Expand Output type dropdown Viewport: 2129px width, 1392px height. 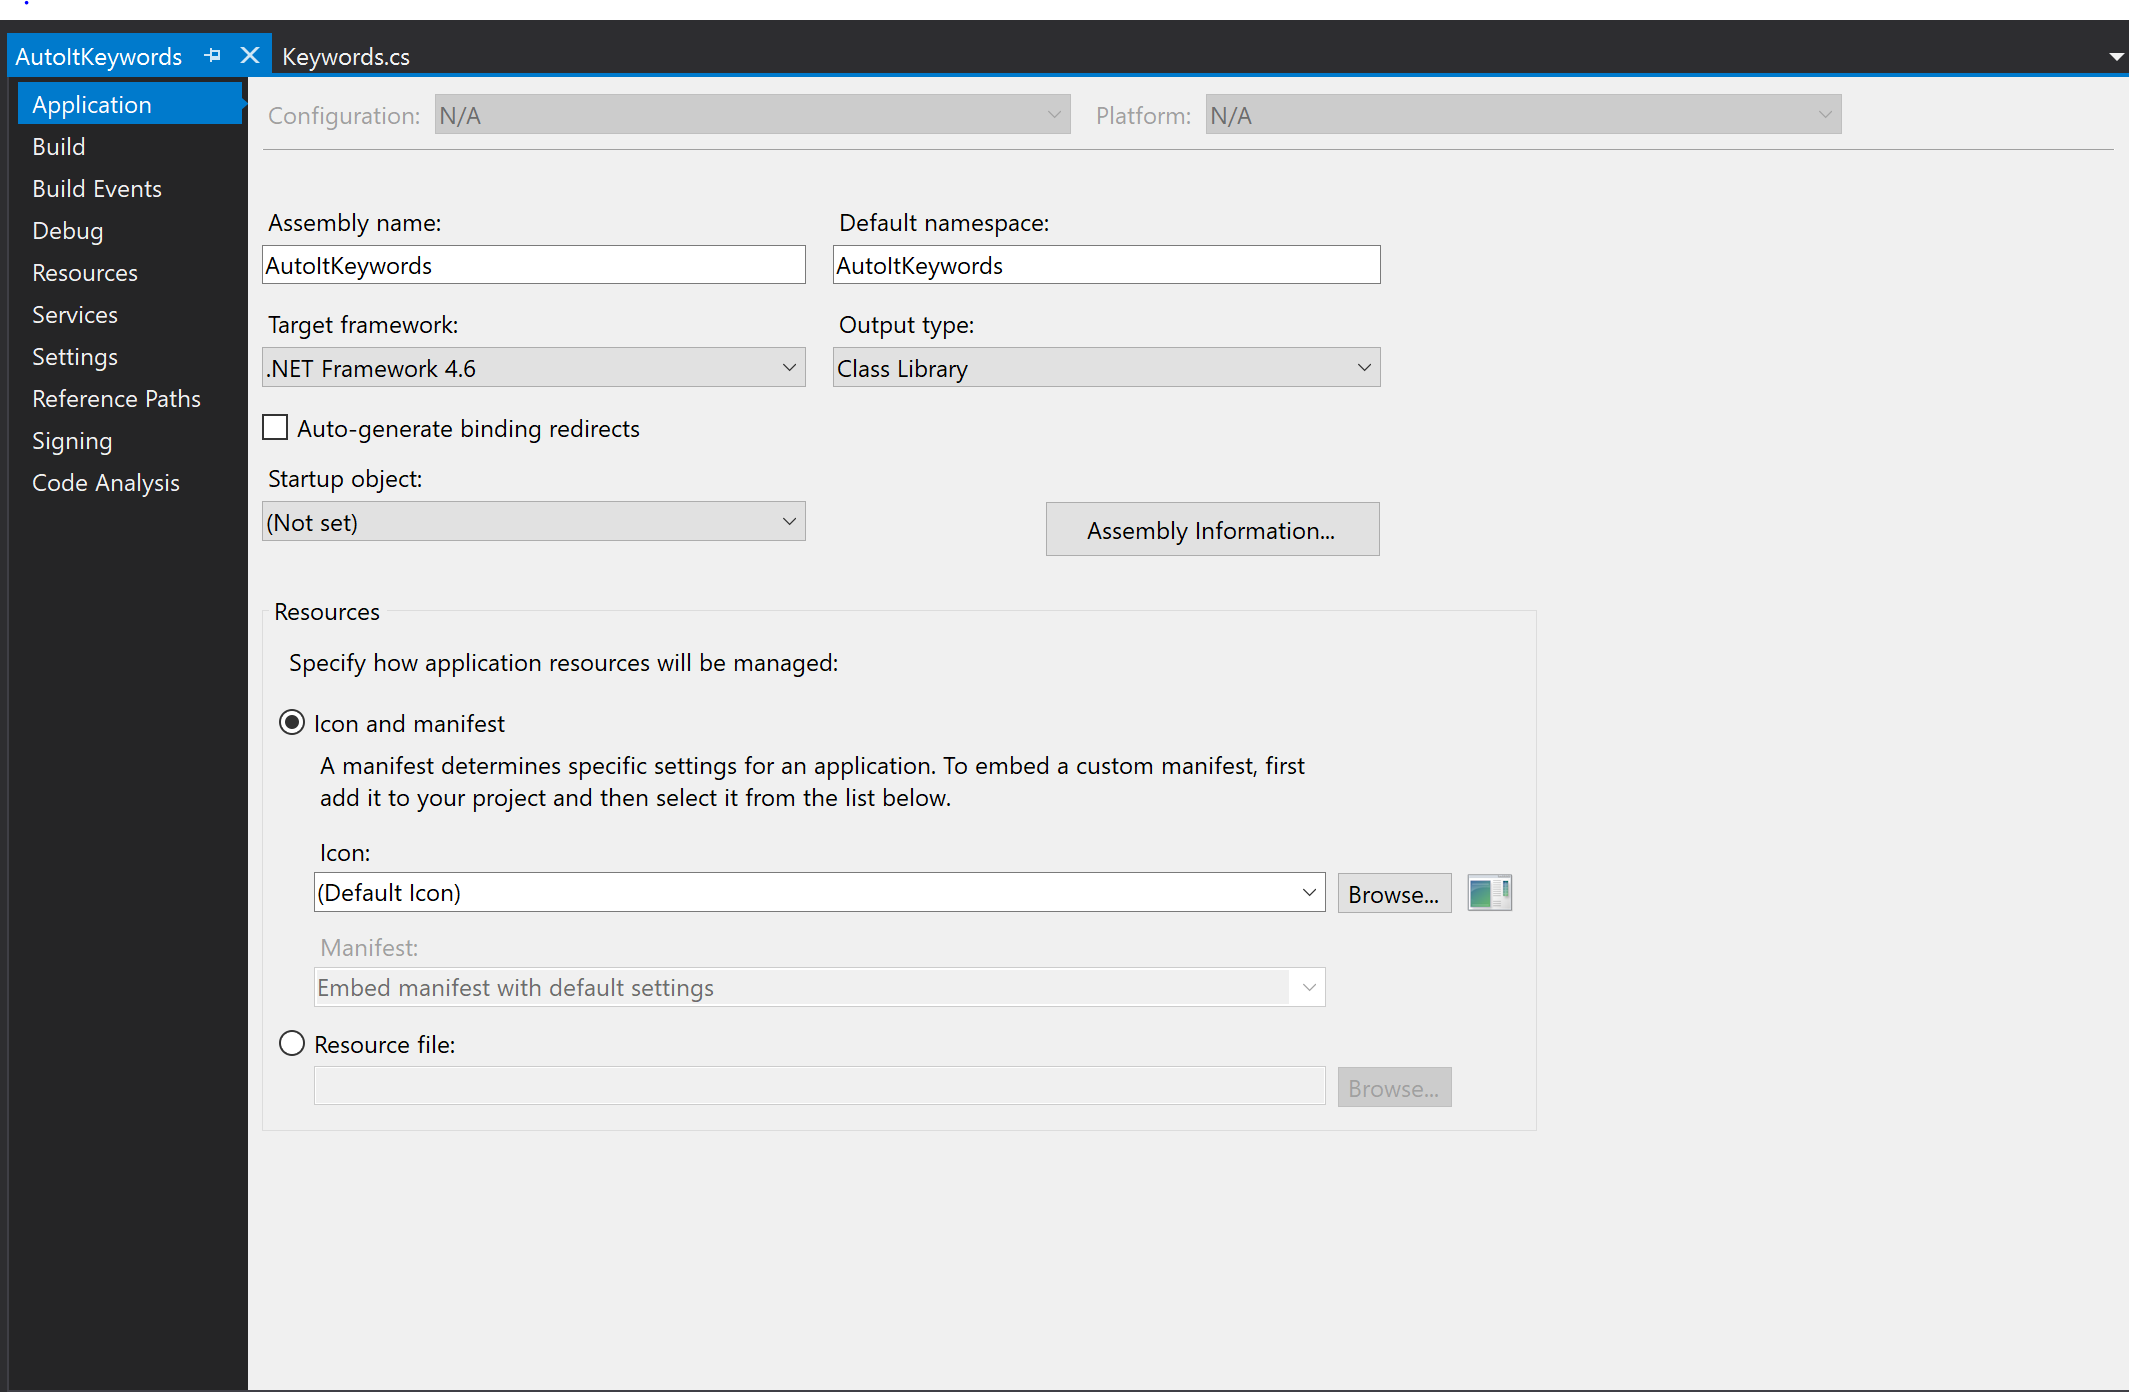click(1363, 368)
